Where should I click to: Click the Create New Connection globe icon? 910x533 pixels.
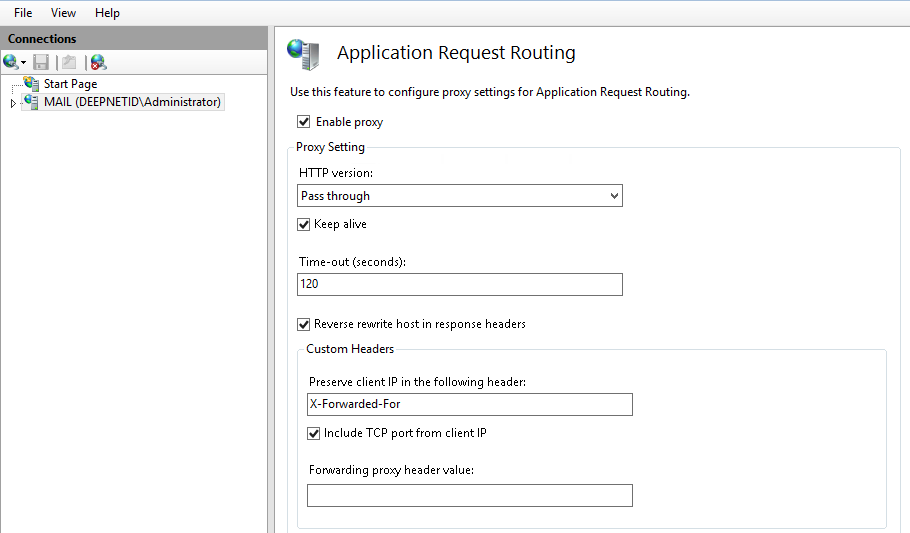click(x=11, y=62)
